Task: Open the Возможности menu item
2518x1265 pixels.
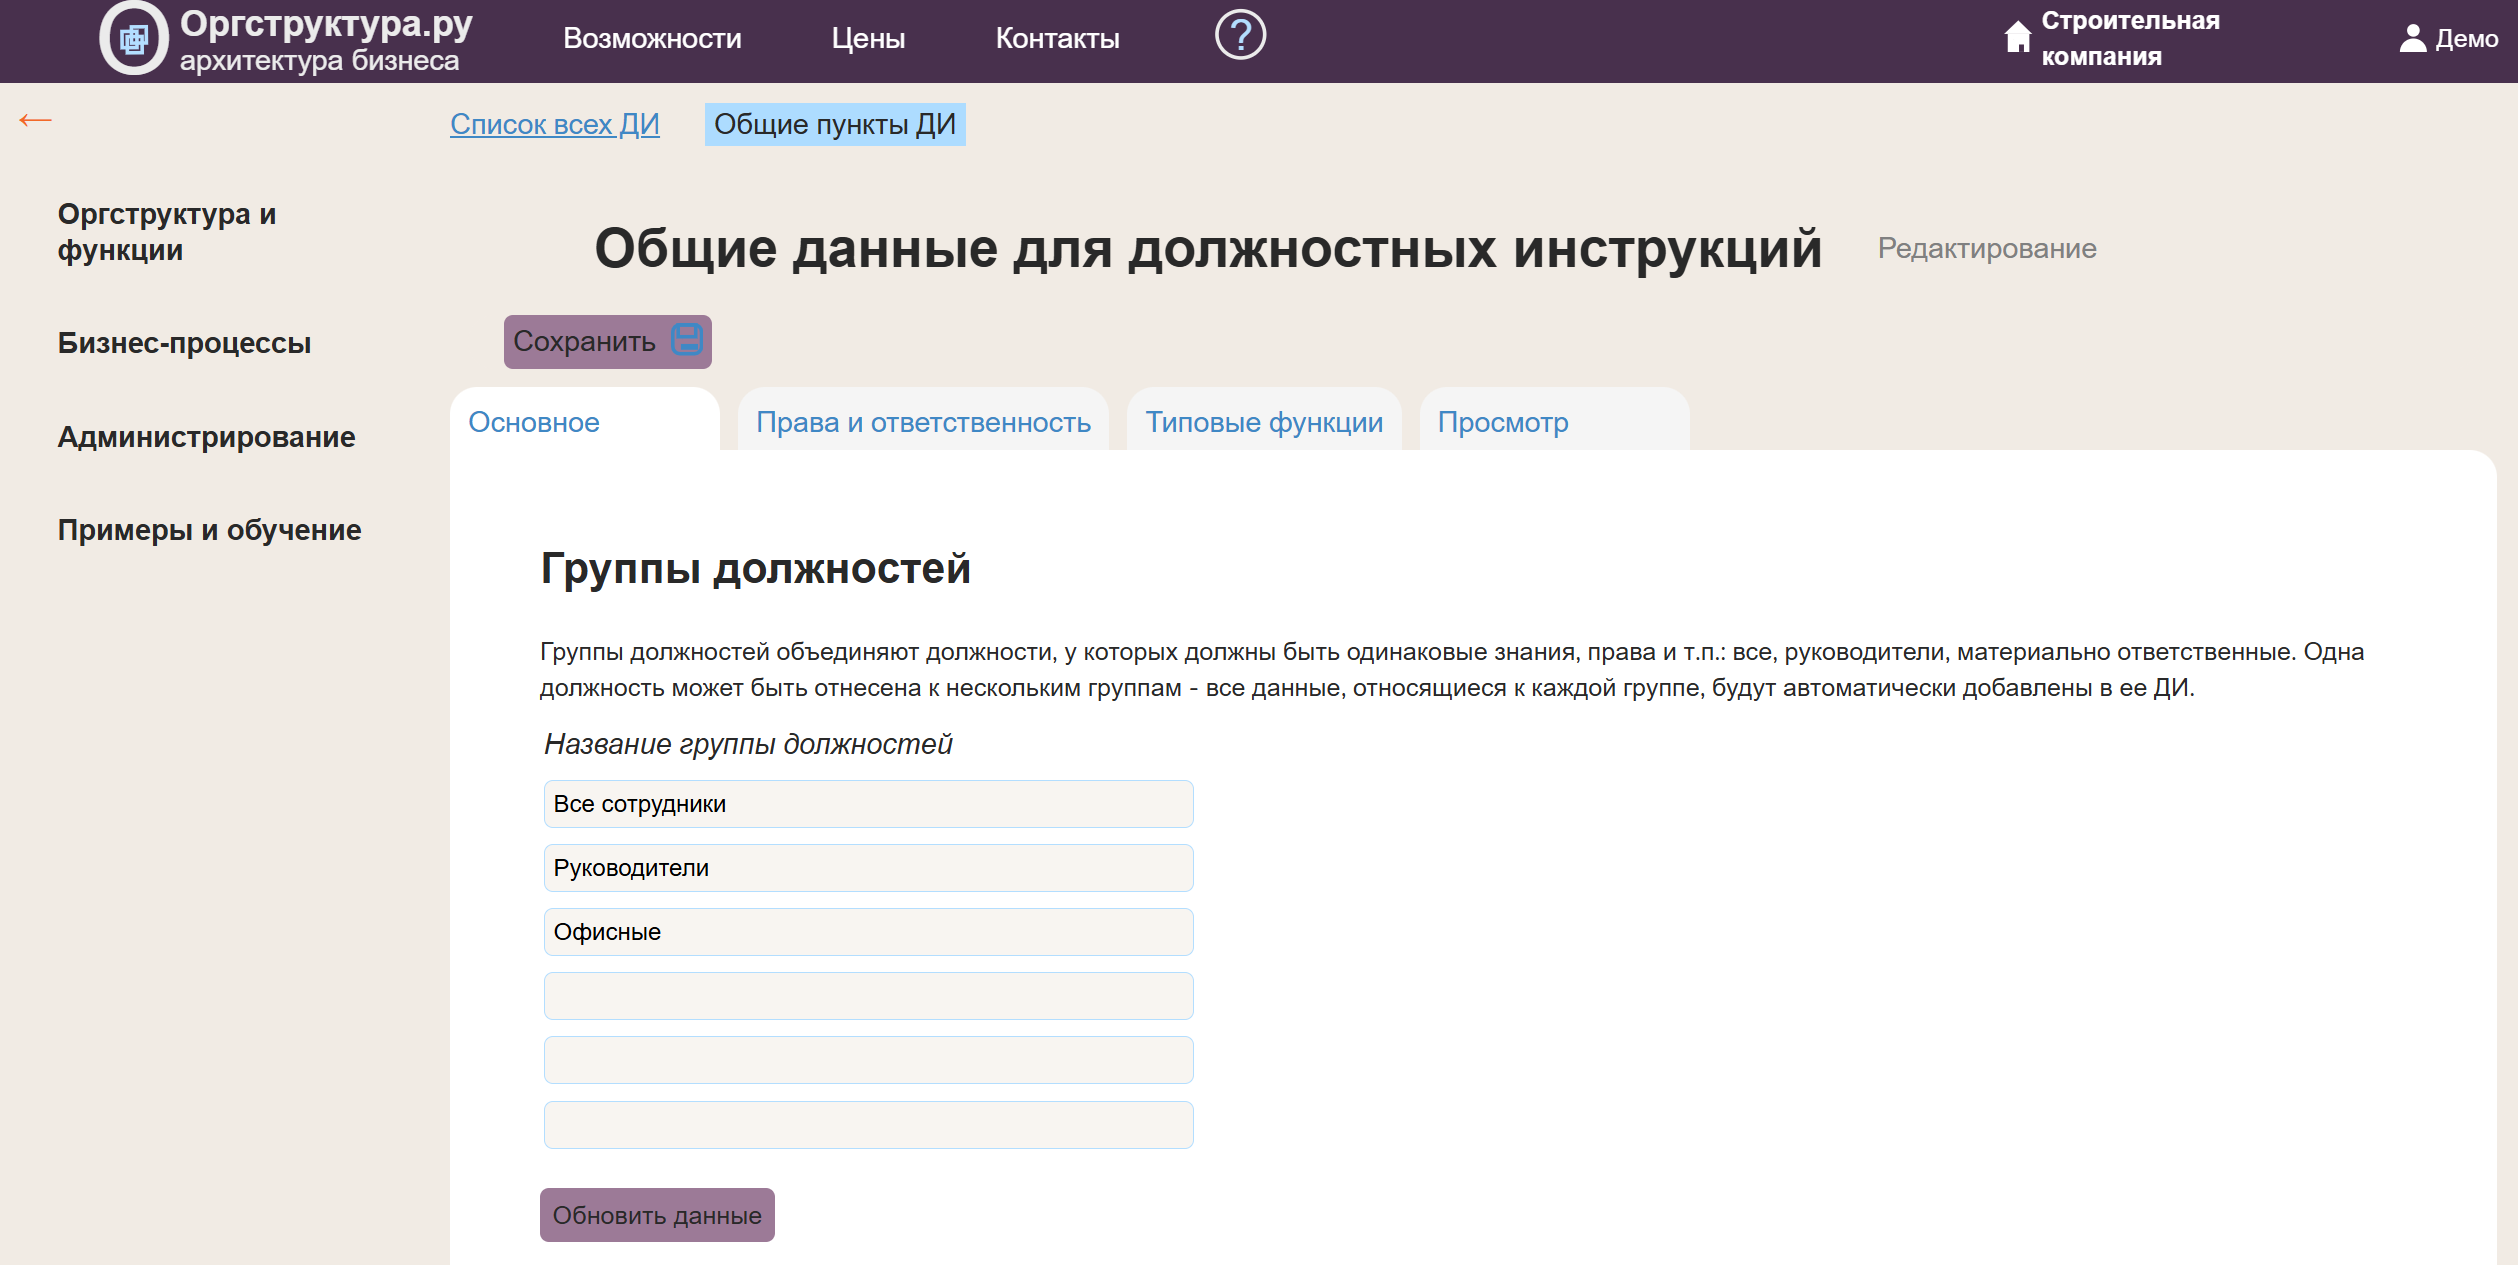Action: click(x=652, y=38)
